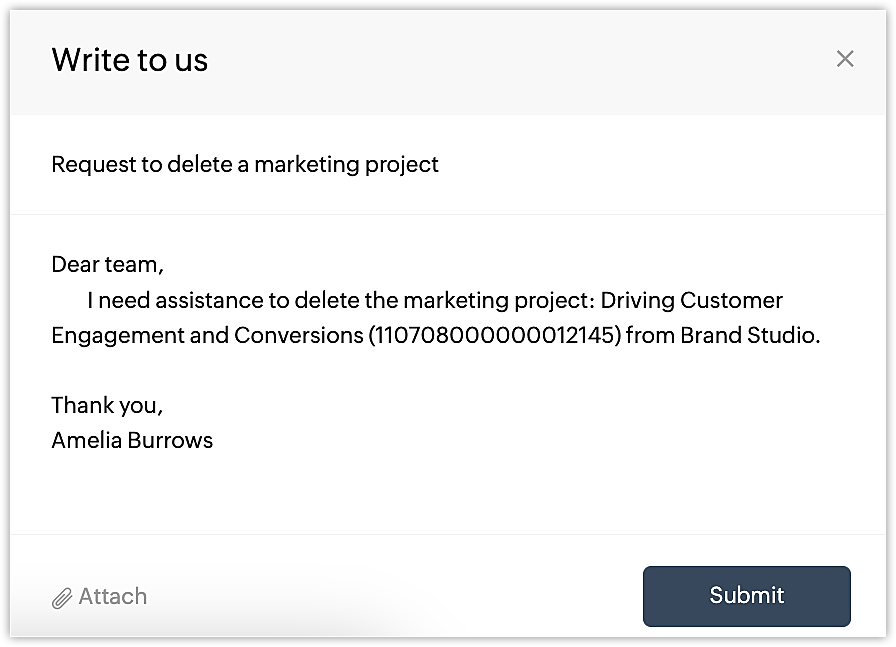Screen dimensions: 896x647
Task: Click empty footer area between Attach and Submit
Action: 394,596
